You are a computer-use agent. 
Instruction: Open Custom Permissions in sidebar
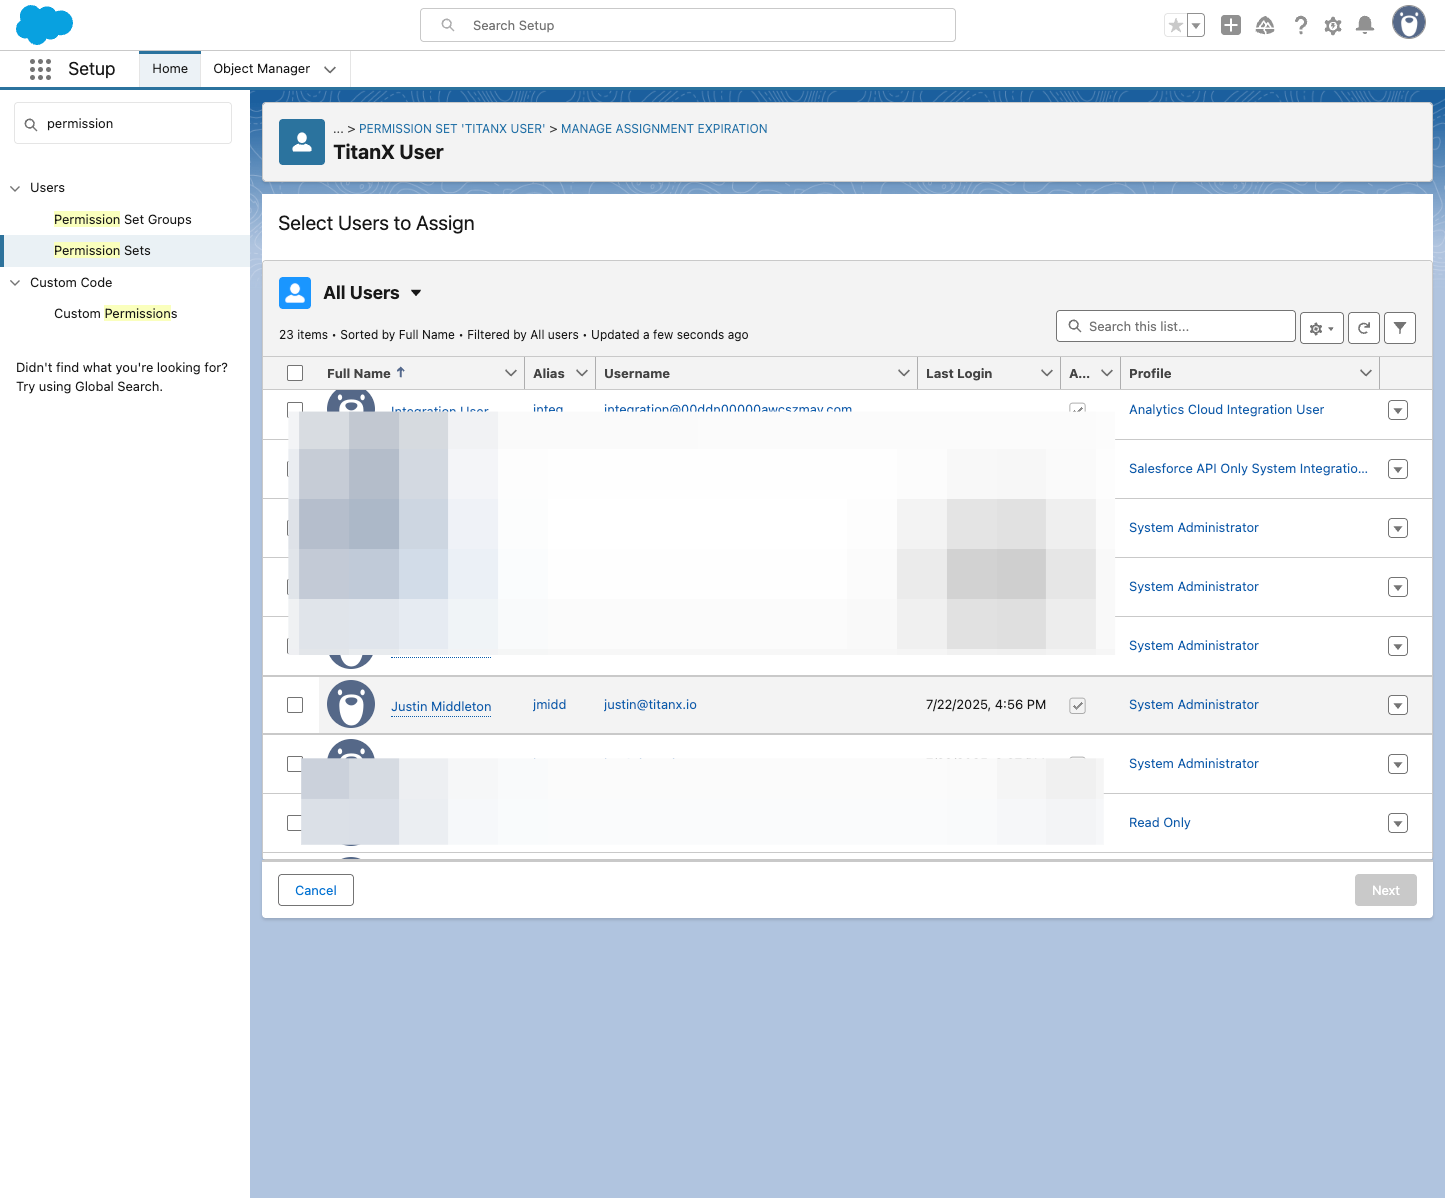tap(116, 314)
